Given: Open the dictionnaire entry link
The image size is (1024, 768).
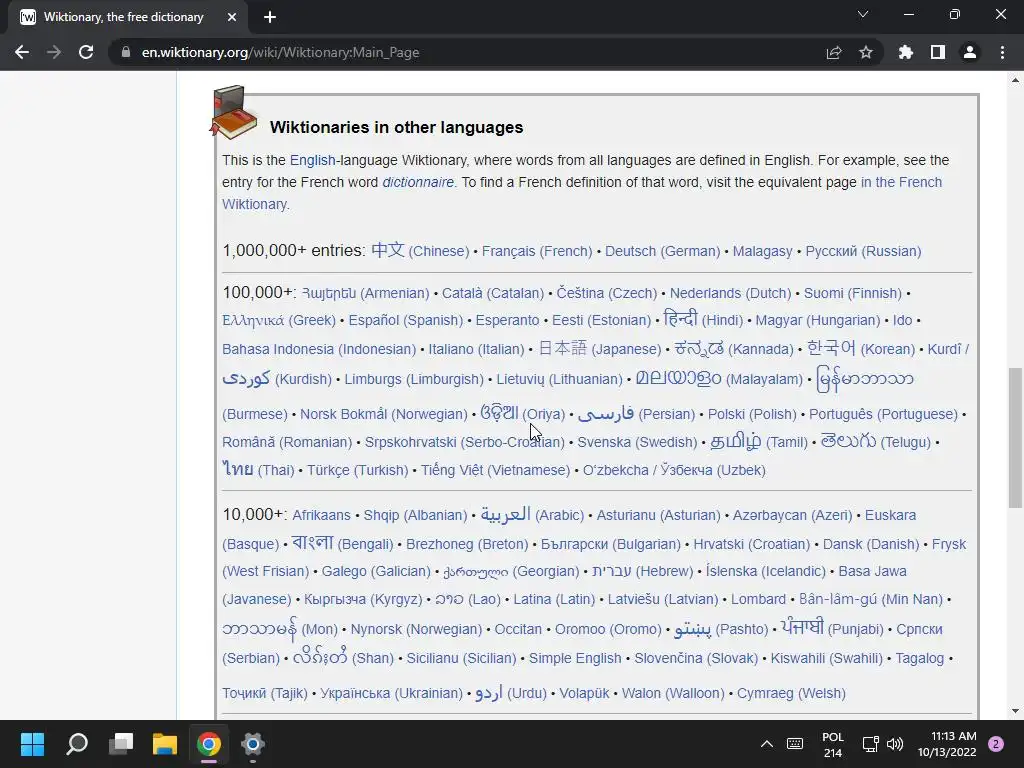Looking at the screenshot, I should (x=418, y=182).
